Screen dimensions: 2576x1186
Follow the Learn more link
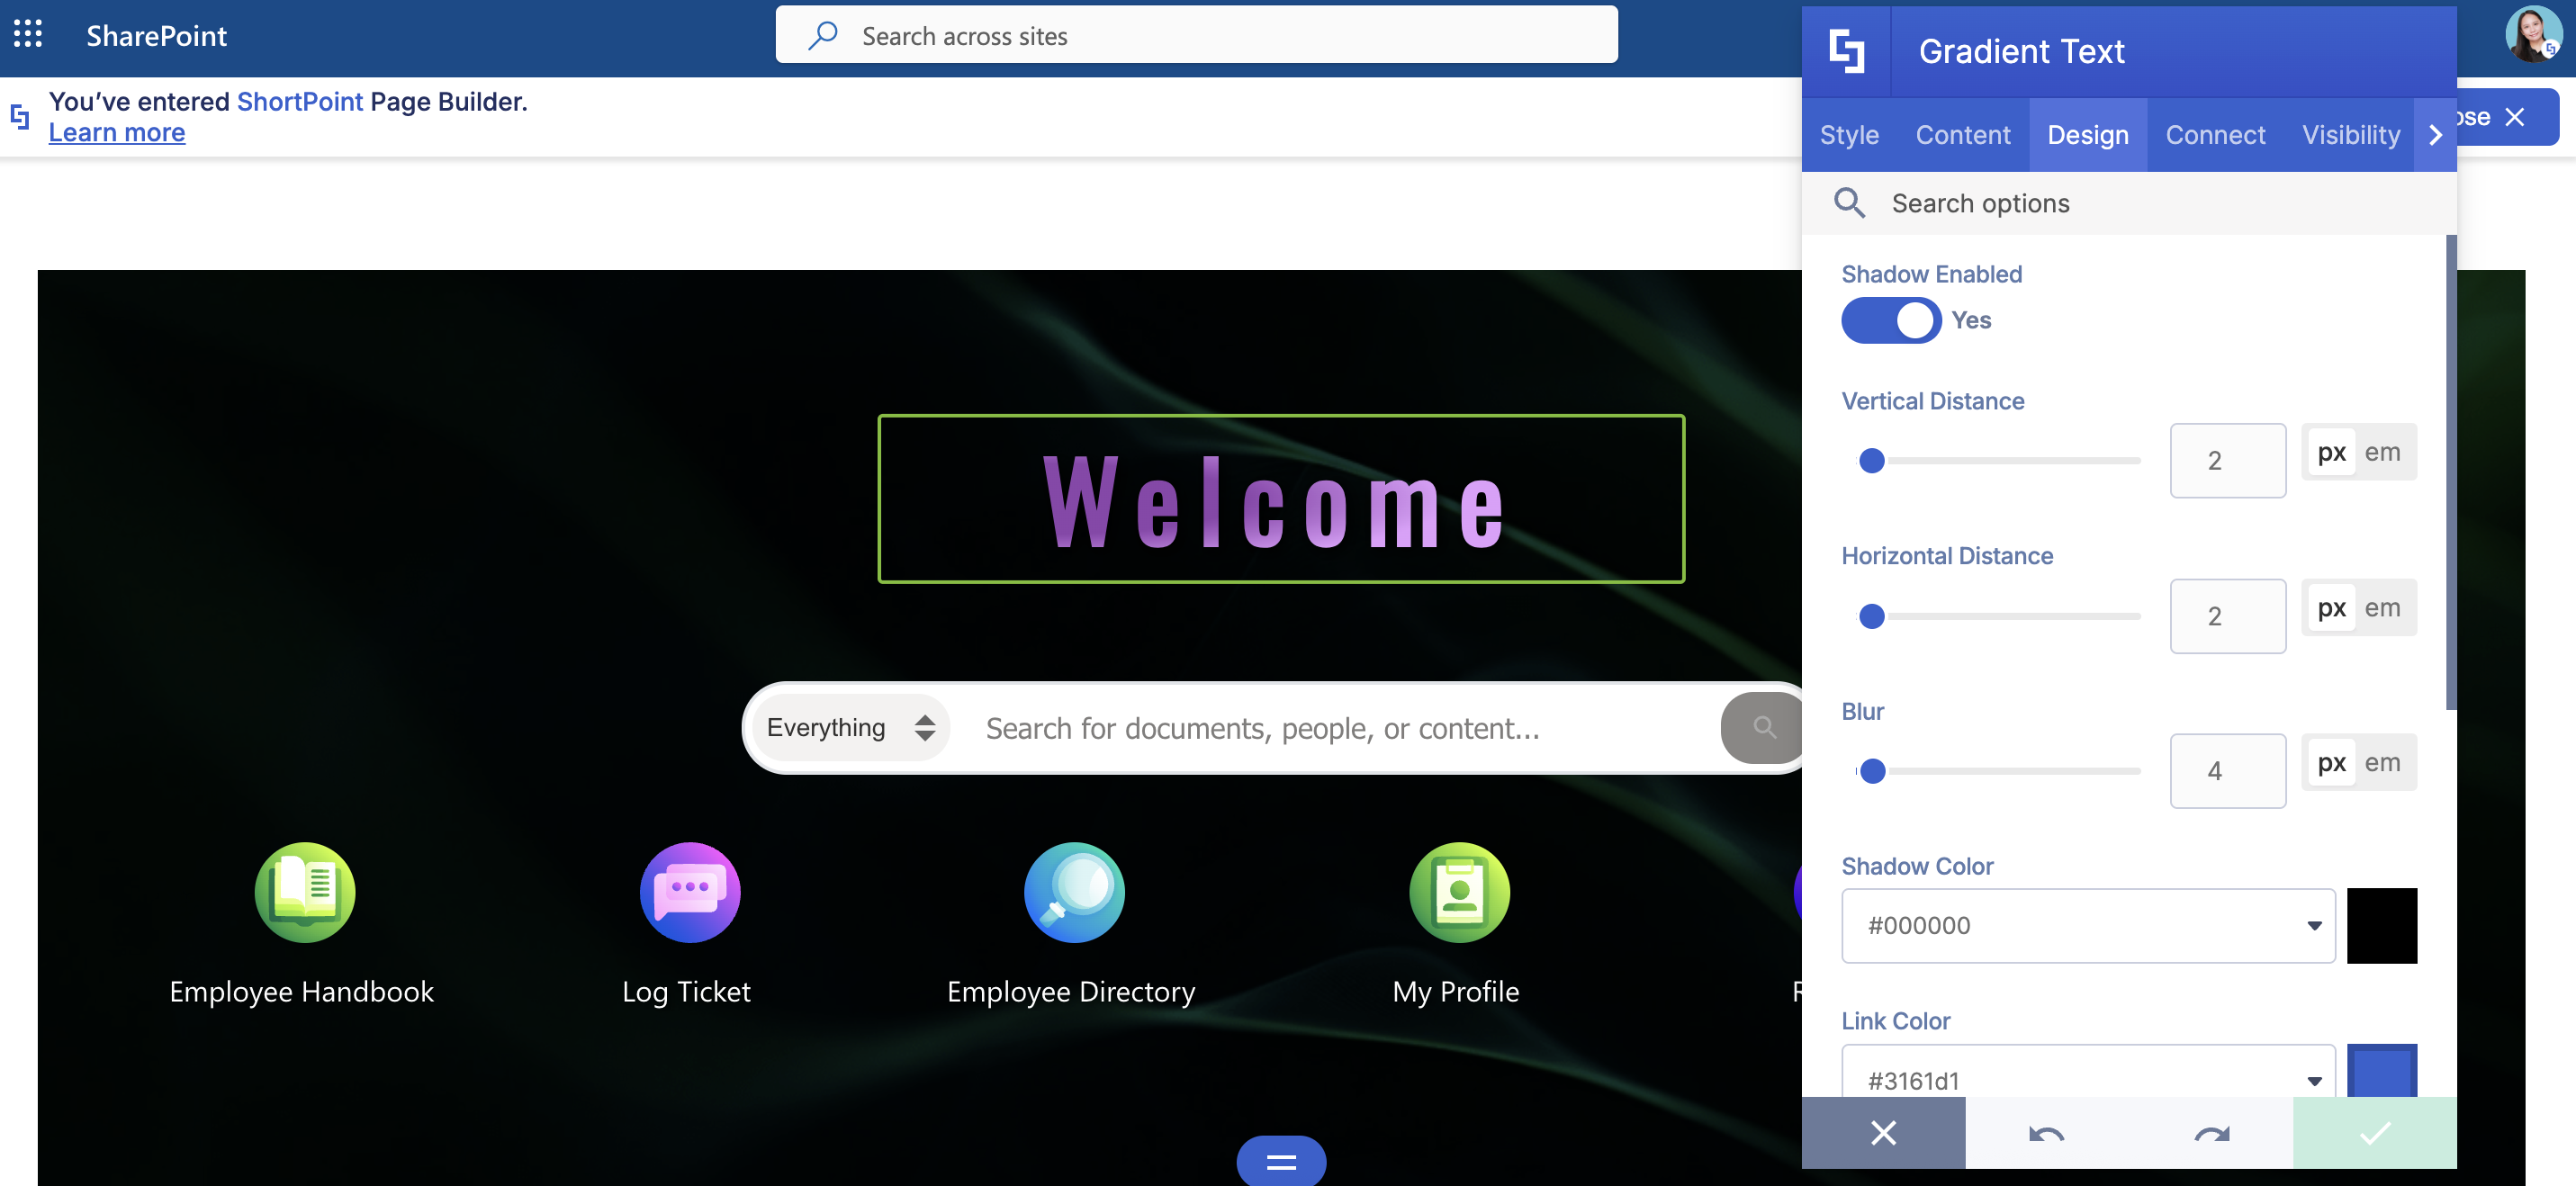point(117,133)
